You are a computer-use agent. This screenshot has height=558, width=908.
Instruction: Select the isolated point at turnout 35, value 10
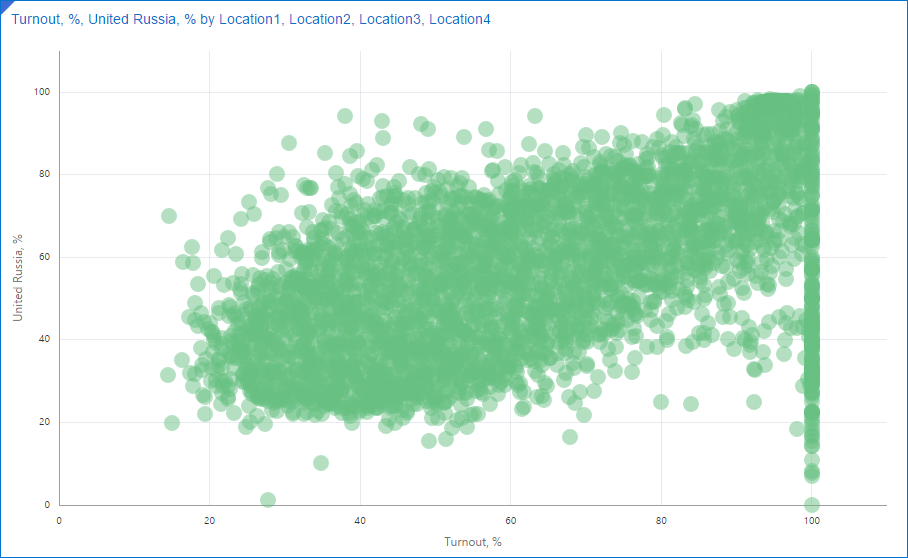click(x=321, y=463)
